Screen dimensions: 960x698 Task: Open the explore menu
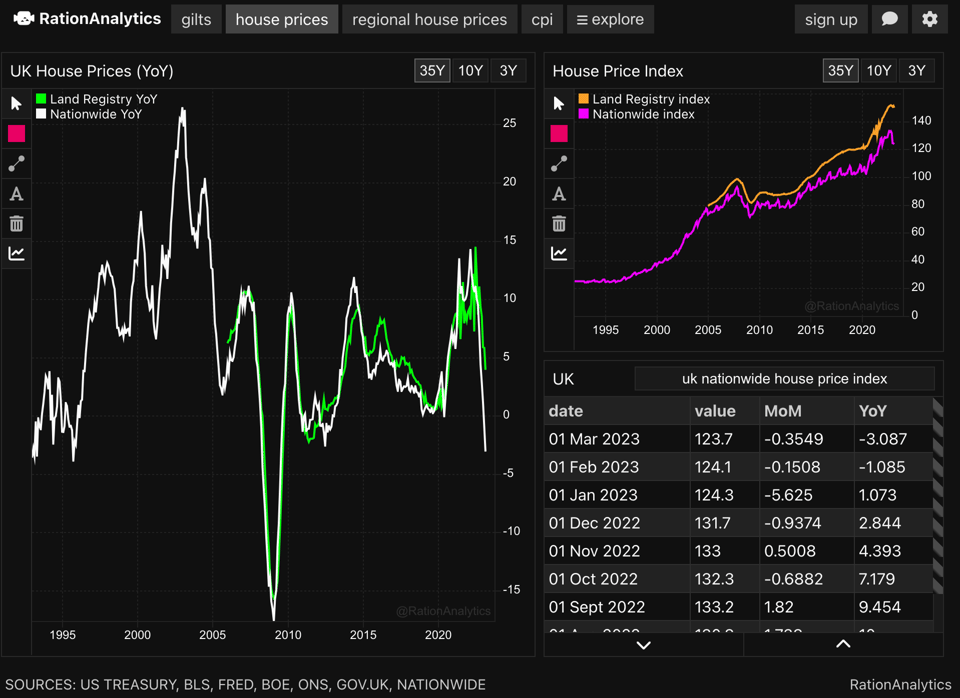610,19
